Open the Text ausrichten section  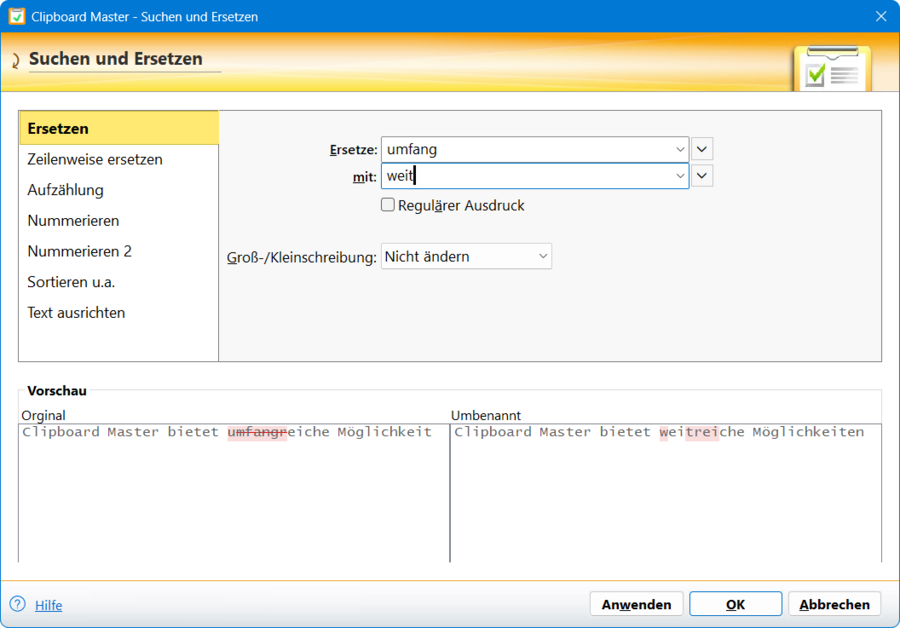click(119, 313)
